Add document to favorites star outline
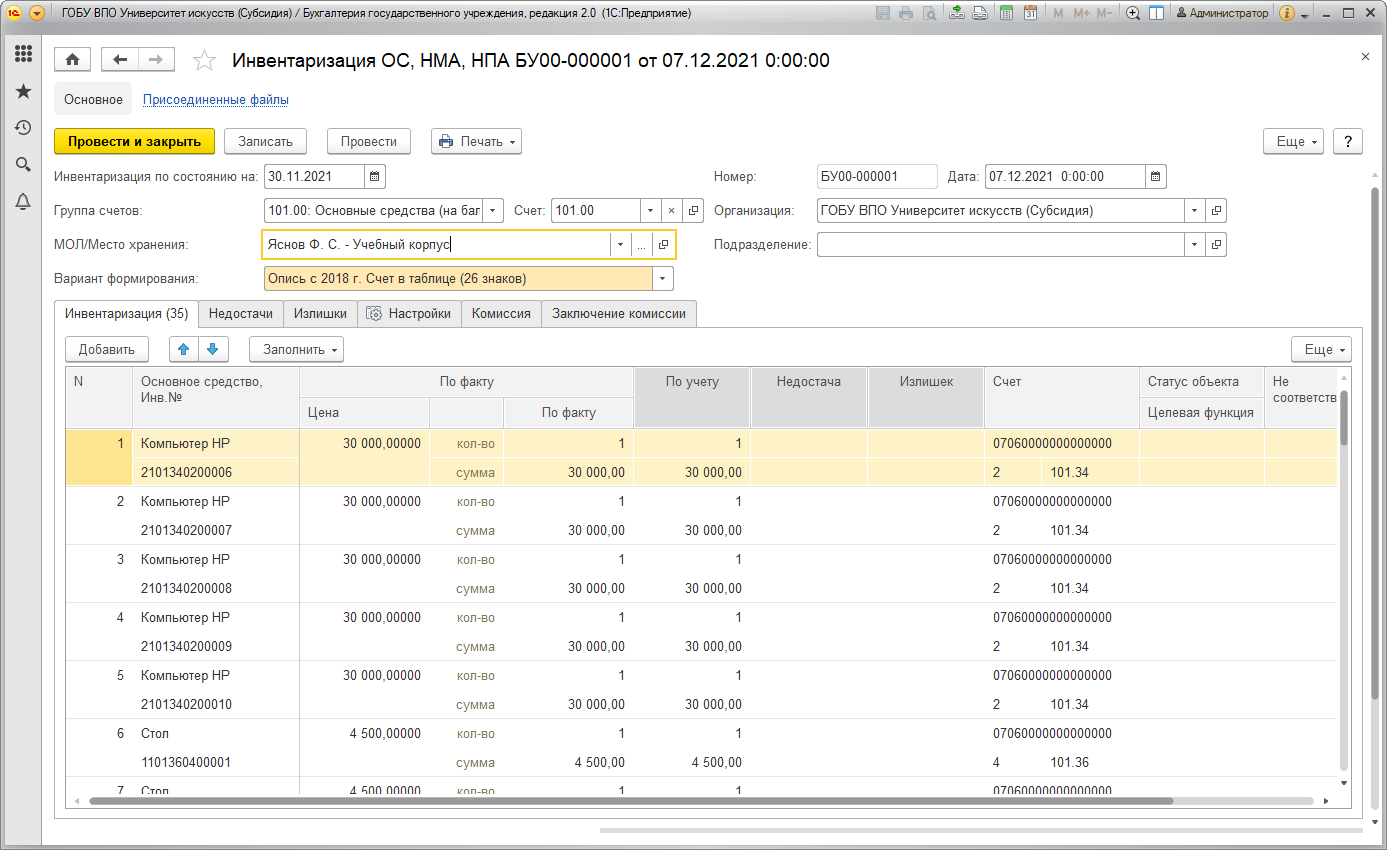Image resolution: width=1387 pixels, height=850 pixels. [204, 61]
